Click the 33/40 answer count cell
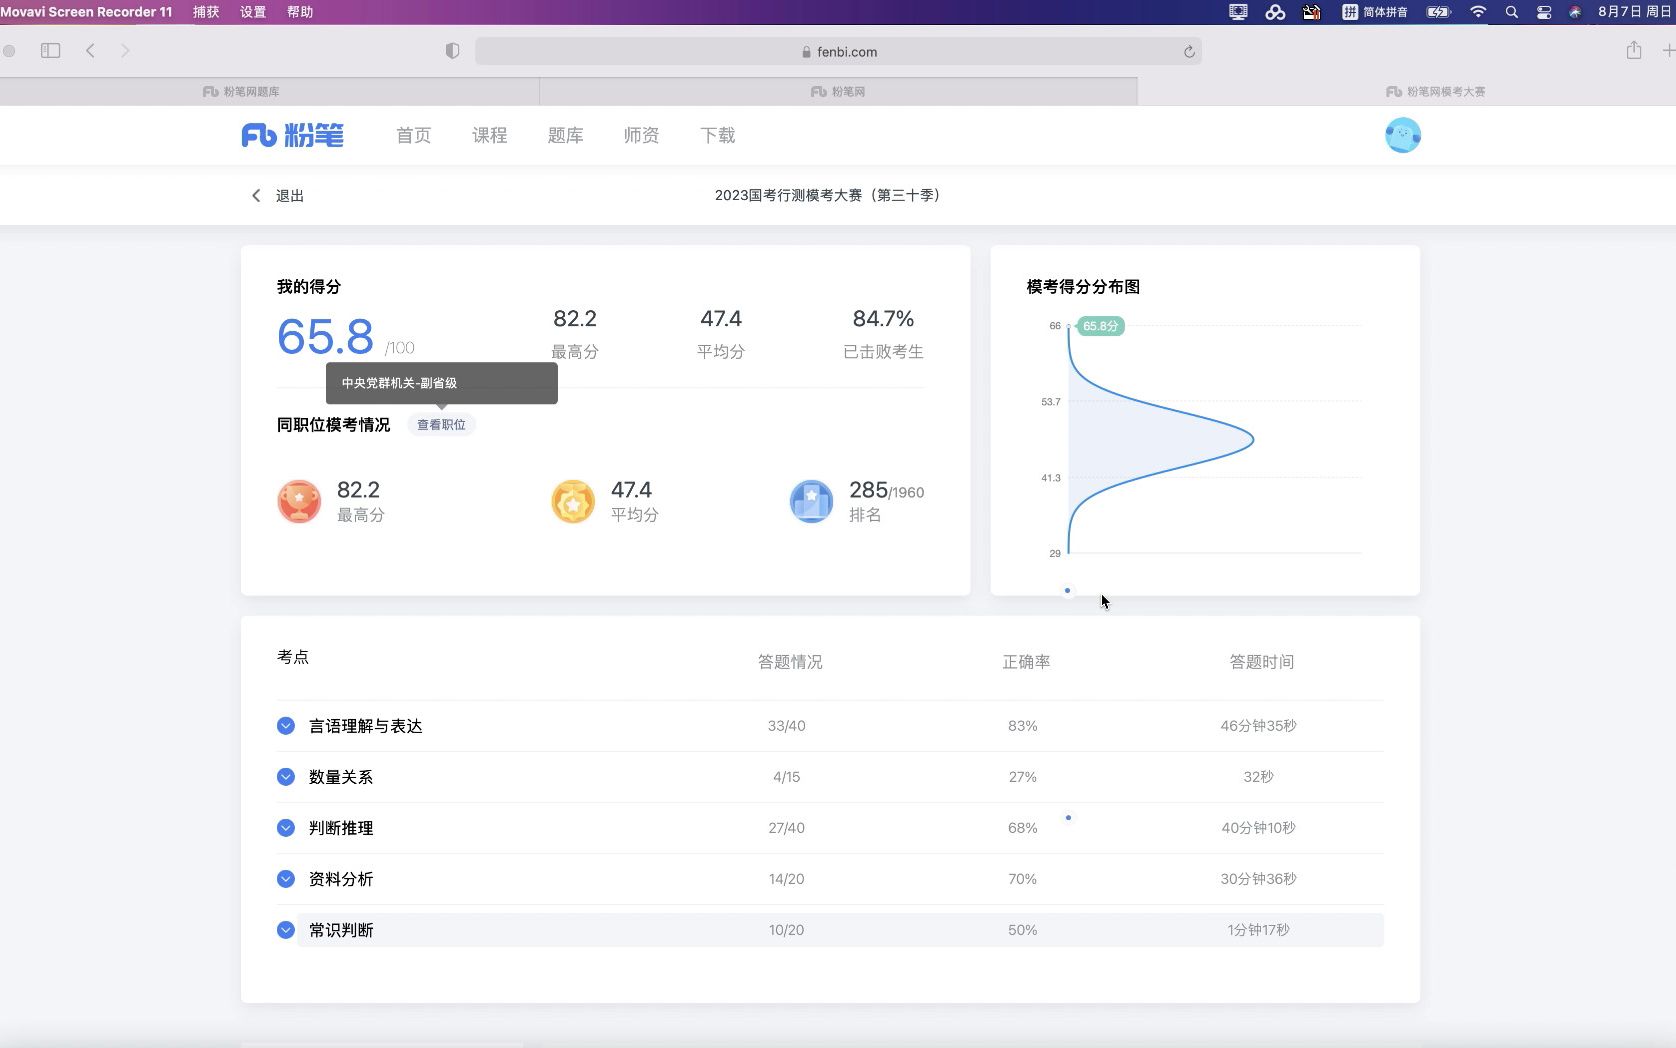Image resolution: width=1676 pixels, height=1048 pixels. pos(786,726)
